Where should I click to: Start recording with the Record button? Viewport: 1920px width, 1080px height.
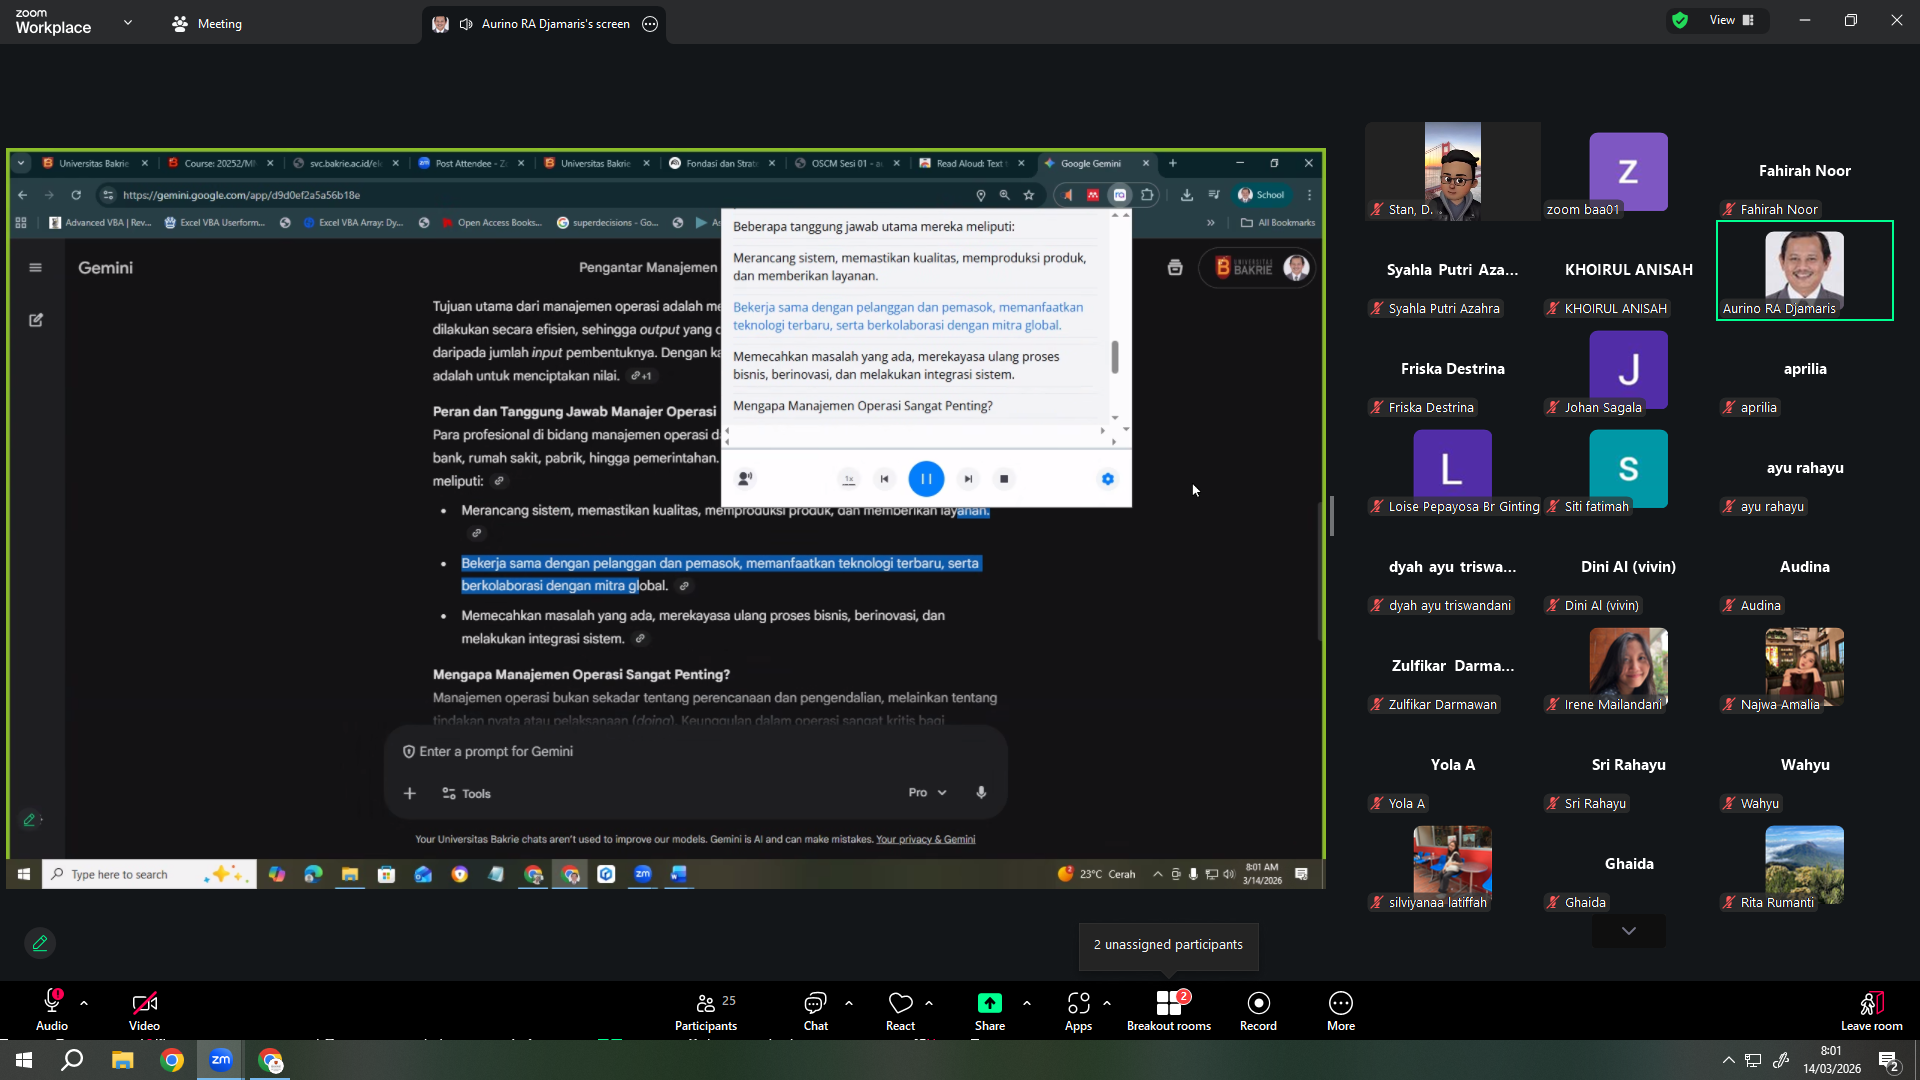pos(1258,1010)
